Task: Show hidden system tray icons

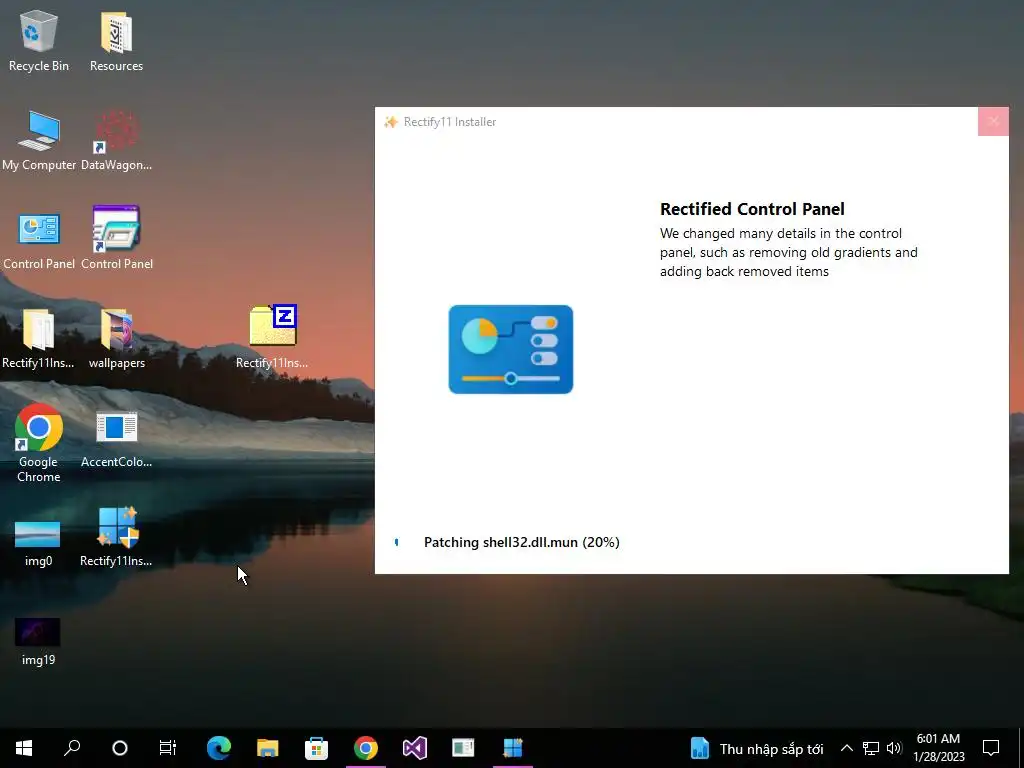Action: 846,748
